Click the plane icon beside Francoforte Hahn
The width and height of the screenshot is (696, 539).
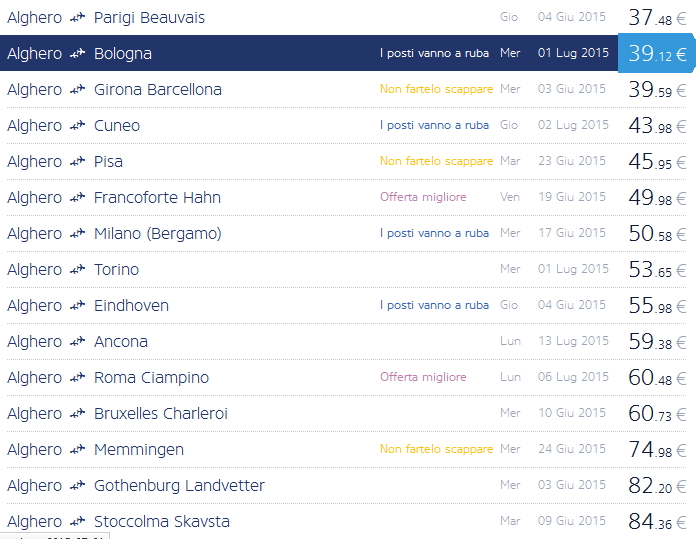tap(77, 198)
